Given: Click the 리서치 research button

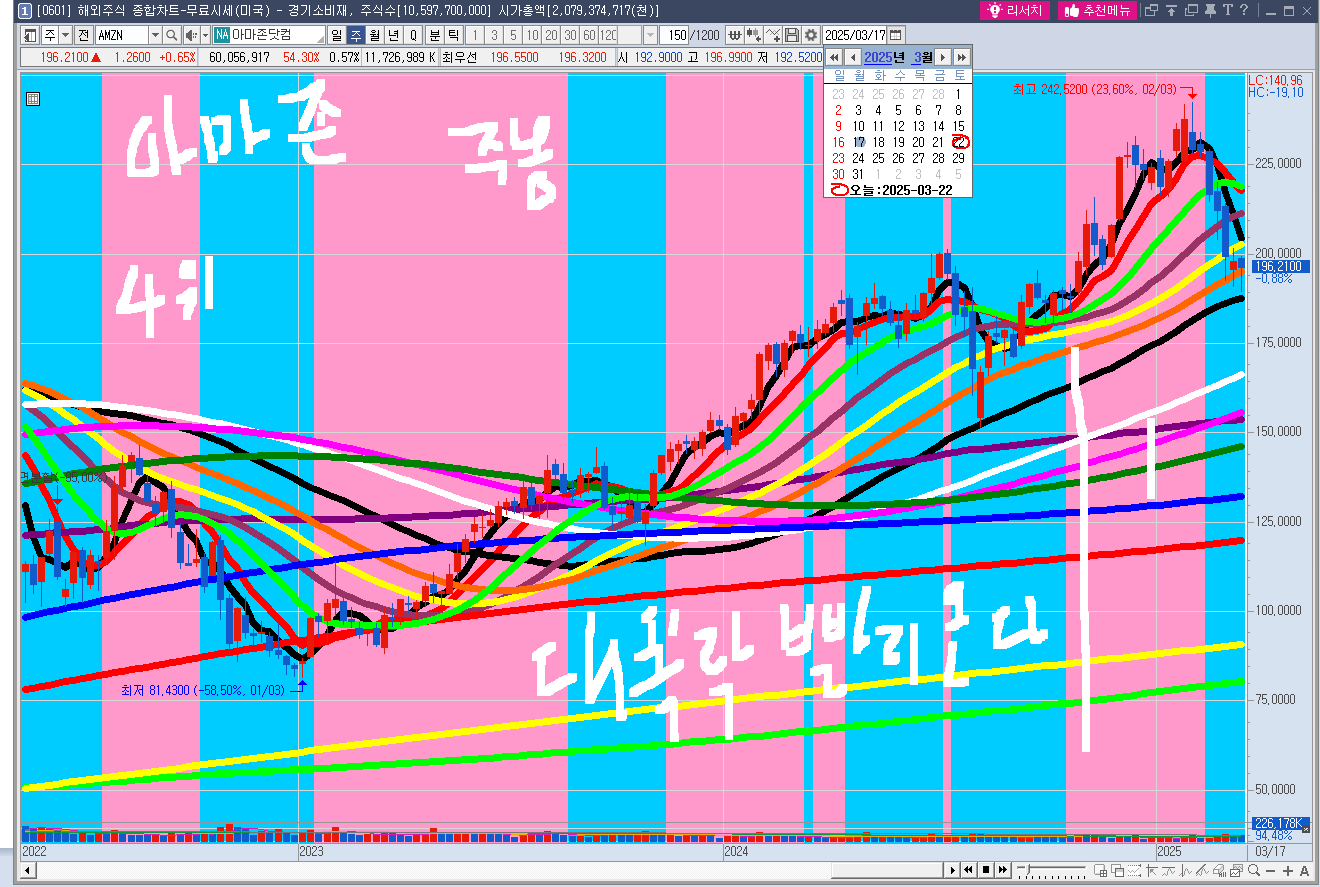Looking at the screenshot, I should 1016,11.
